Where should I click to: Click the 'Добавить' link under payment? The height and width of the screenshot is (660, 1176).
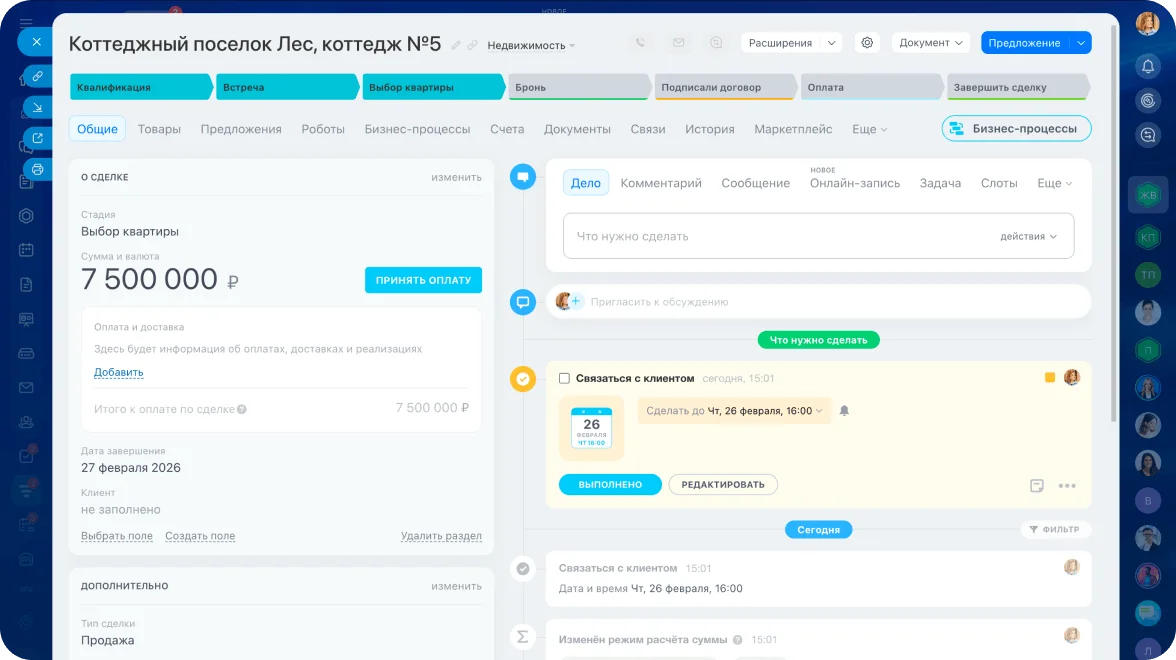pos(118,372)
